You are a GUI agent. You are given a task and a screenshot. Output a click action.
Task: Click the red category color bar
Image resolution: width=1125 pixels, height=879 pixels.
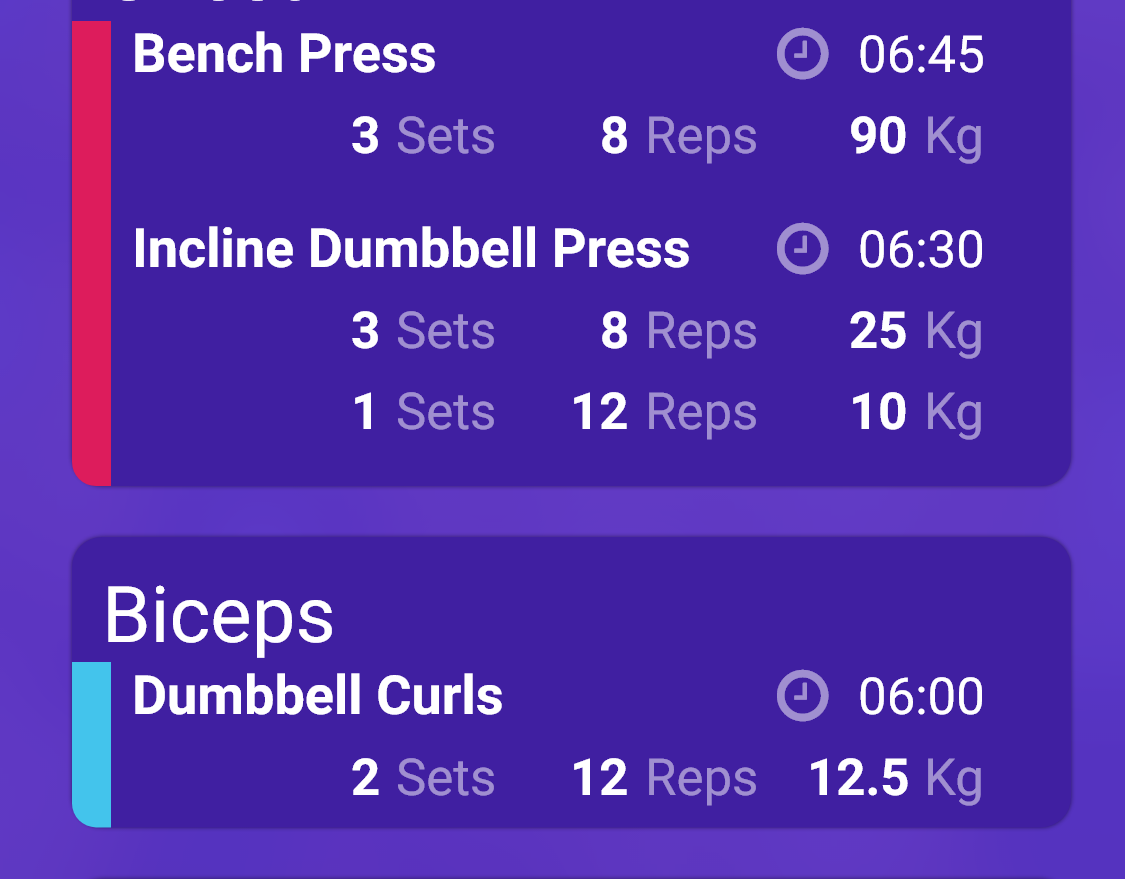click(91, 253)
